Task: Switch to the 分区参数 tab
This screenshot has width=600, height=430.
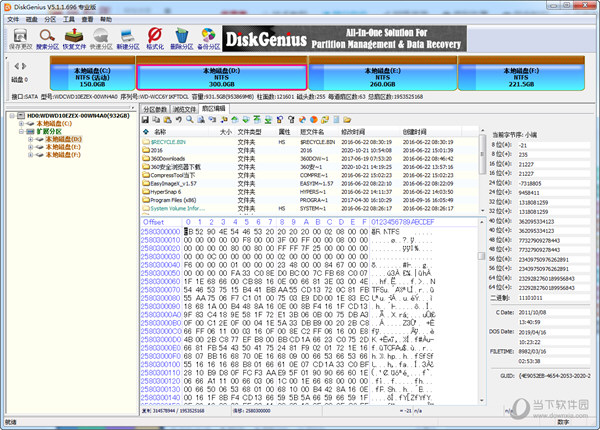Action: [x=155, y=109]
